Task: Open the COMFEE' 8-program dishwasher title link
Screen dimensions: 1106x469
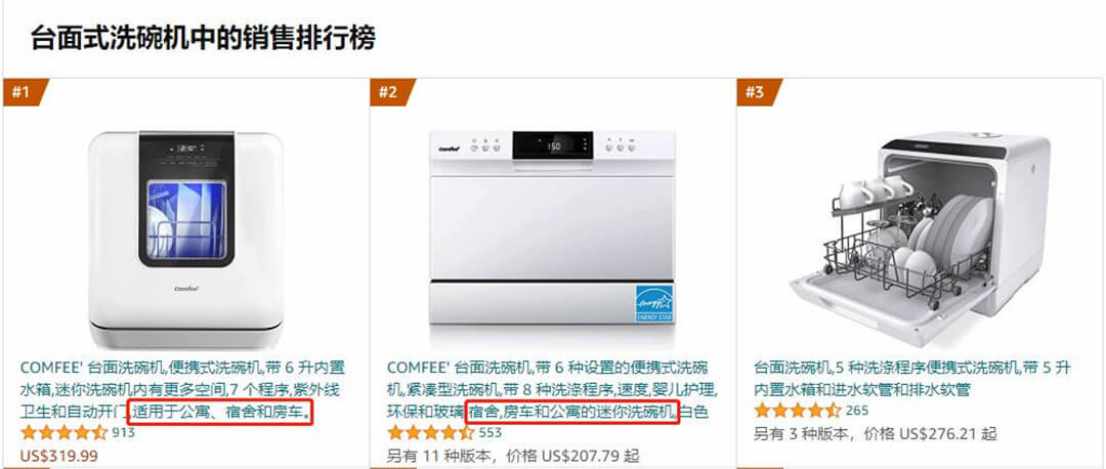Action: click(x=552, y=389)
